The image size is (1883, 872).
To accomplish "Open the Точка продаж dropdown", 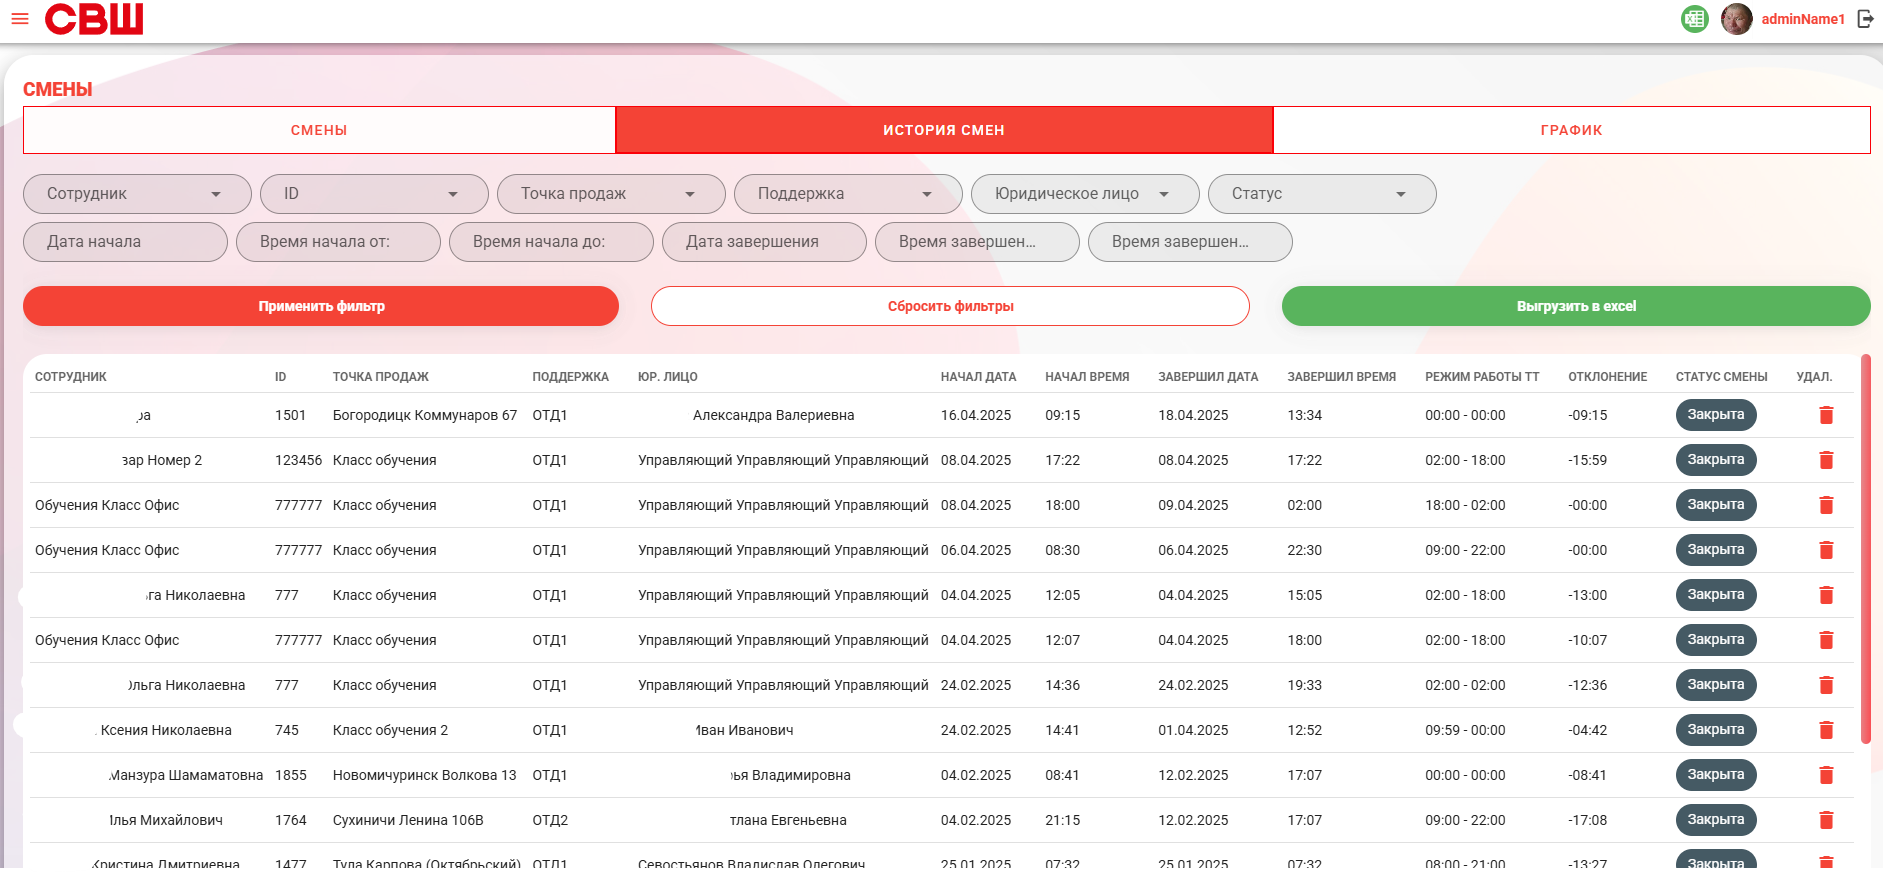I will [611, 194].
